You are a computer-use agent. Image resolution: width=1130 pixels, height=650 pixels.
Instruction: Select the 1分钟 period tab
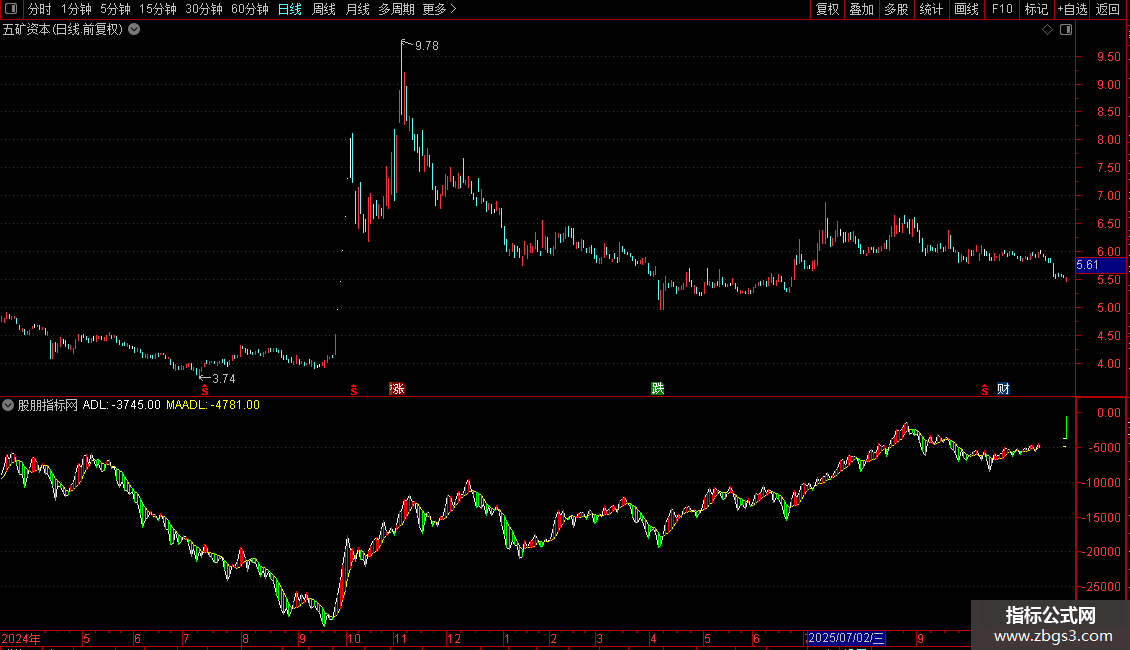click(76, 9)
